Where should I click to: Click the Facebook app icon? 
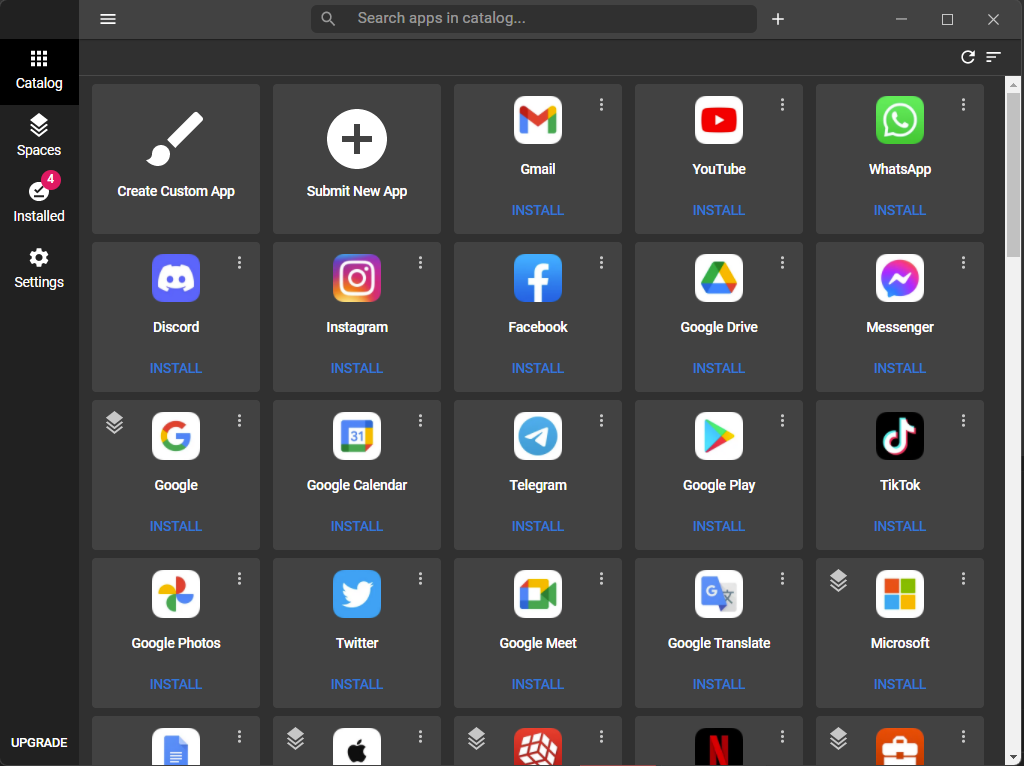point(537,278)
